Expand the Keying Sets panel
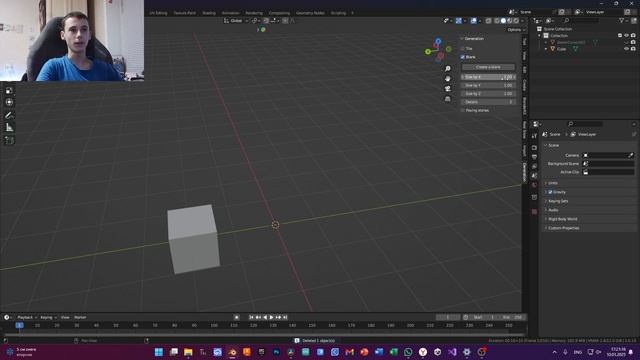 [x=558, y=201]
